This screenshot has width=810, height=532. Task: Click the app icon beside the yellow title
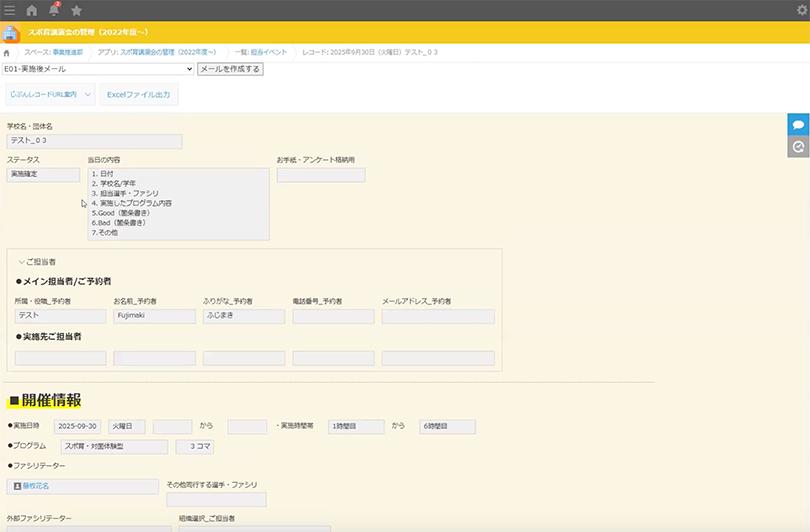click(x=11, y=33)
